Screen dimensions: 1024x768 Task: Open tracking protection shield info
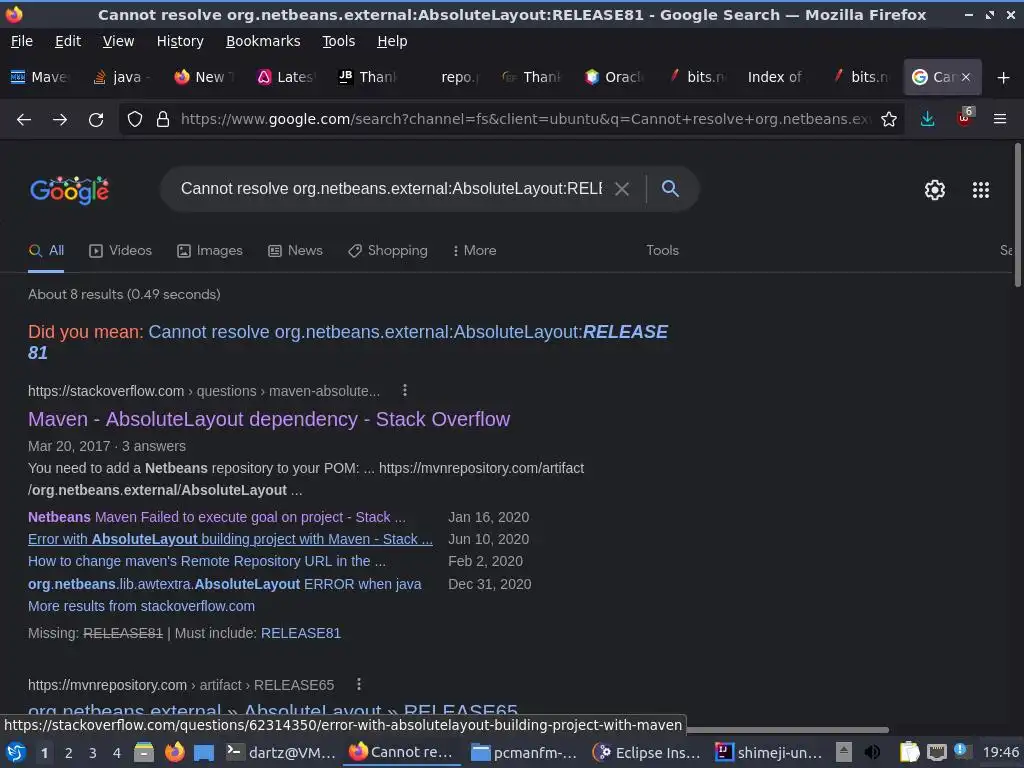[x=135, y=120]
